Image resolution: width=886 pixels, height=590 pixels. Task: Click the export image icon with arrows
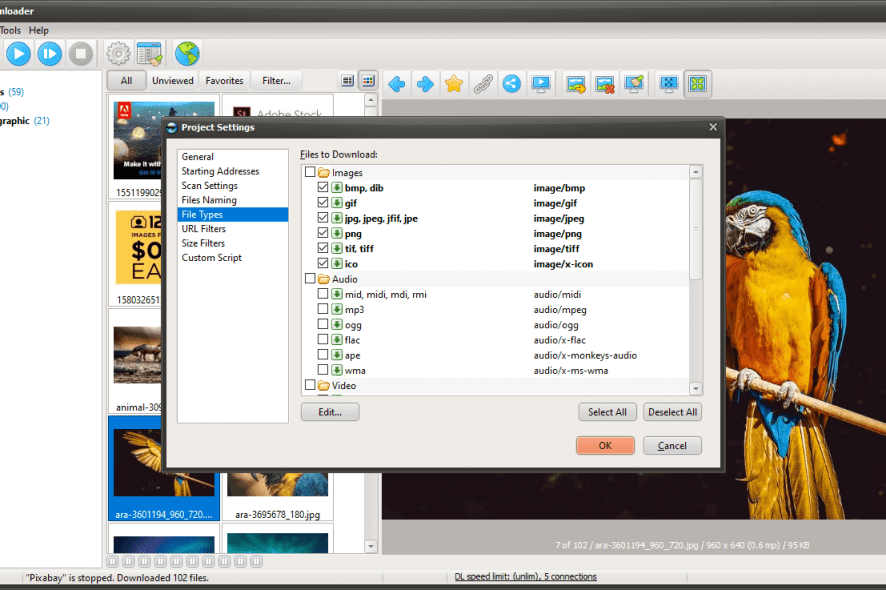point(576,84)
